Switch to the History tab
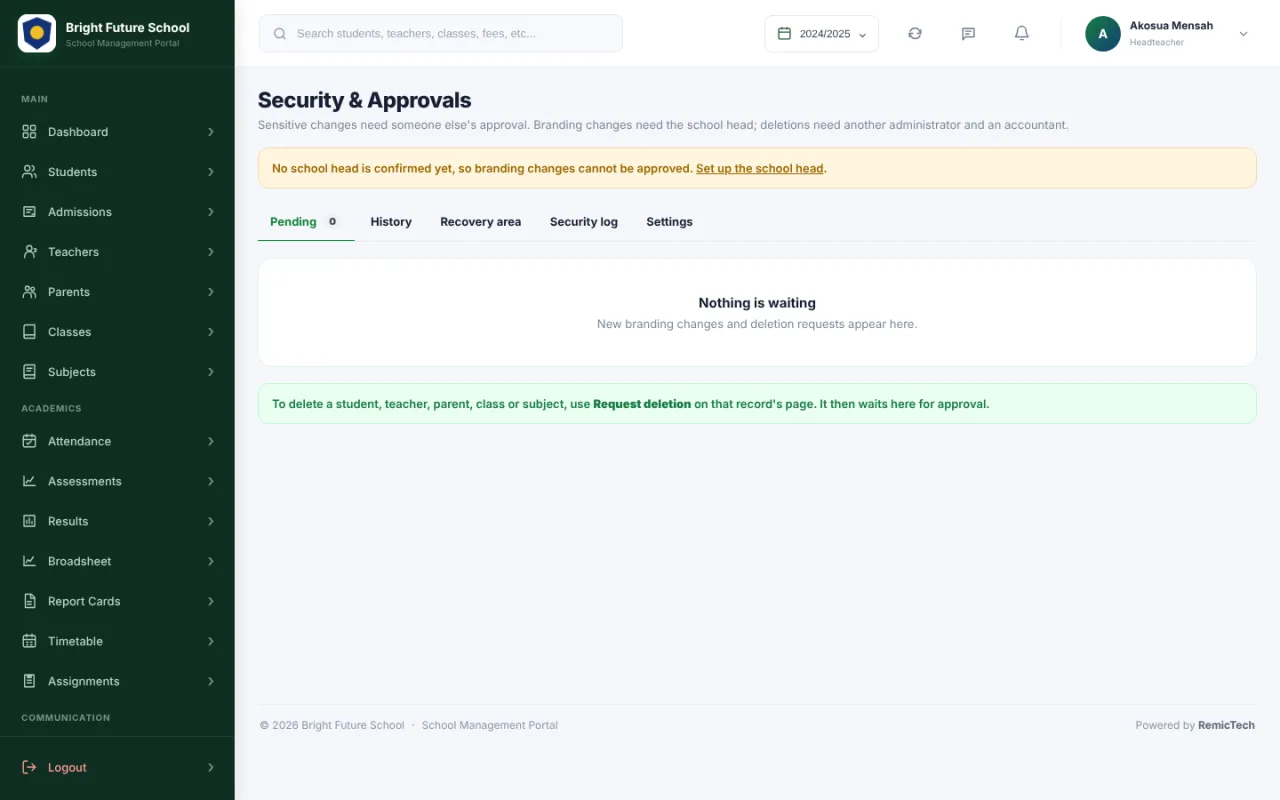This screenshot has height=800, width=1280. [x=391, y=222]
